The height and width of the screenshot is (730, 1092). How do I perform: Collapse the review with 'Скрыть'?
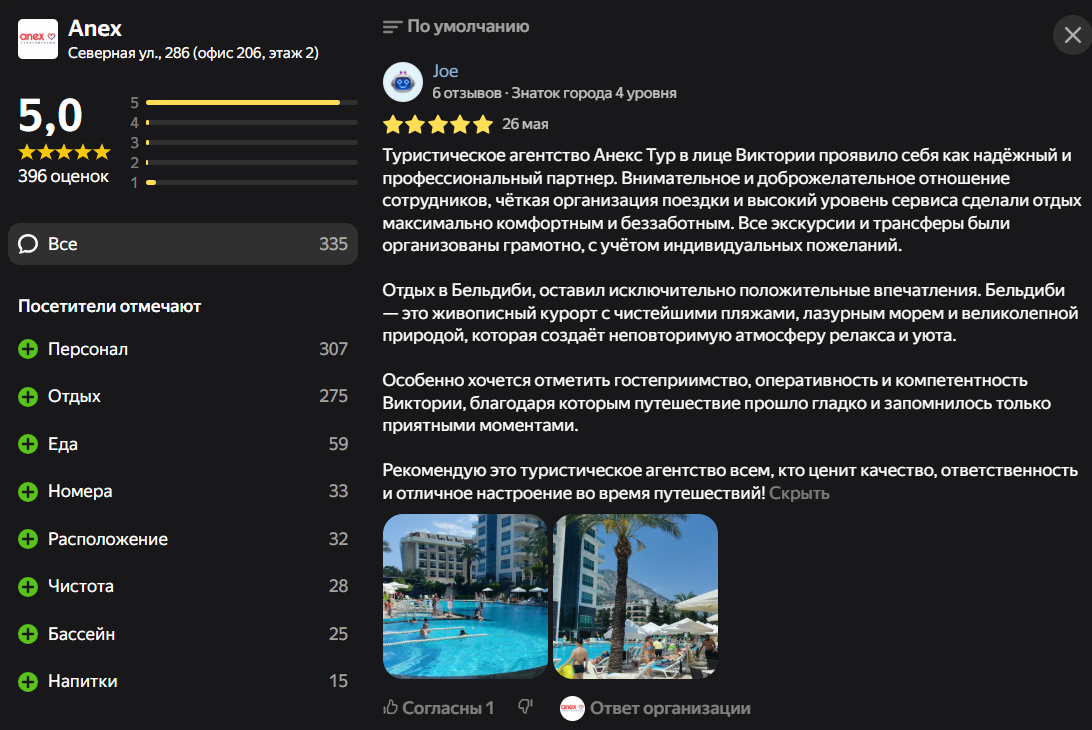(799, 493)
